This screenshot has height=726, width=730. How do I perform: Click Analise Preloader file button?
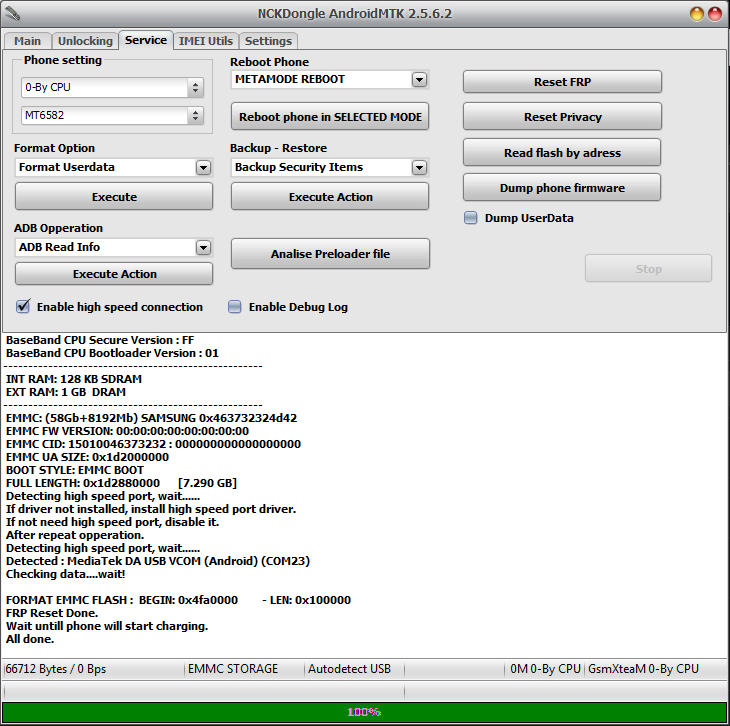tap(330, 254)
